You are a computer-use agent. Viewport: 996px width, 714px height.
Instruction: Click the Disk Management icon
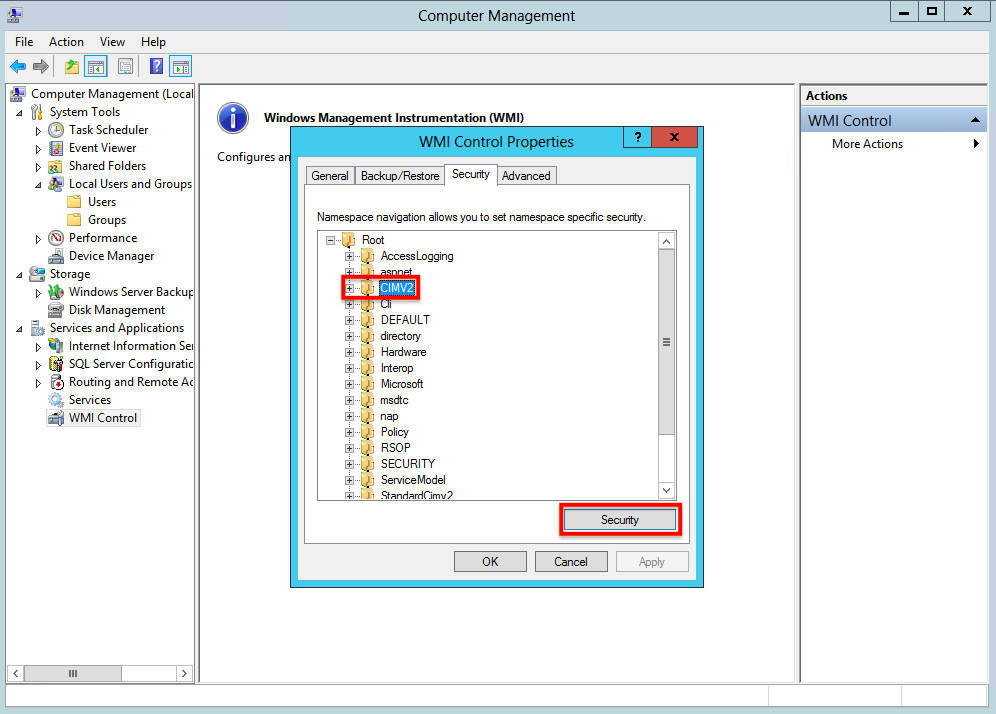tap(57, 310)
